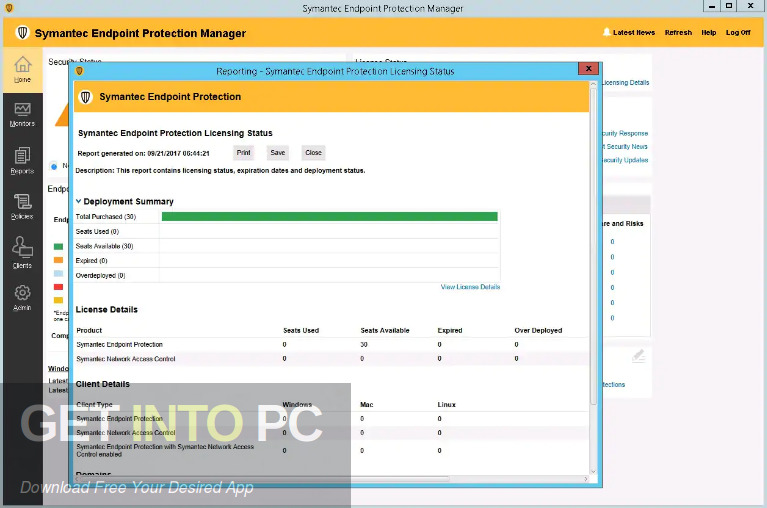Minimize the main Symantec manager window
This screenshot has width=767, height=508.
(x=711, y=6)
